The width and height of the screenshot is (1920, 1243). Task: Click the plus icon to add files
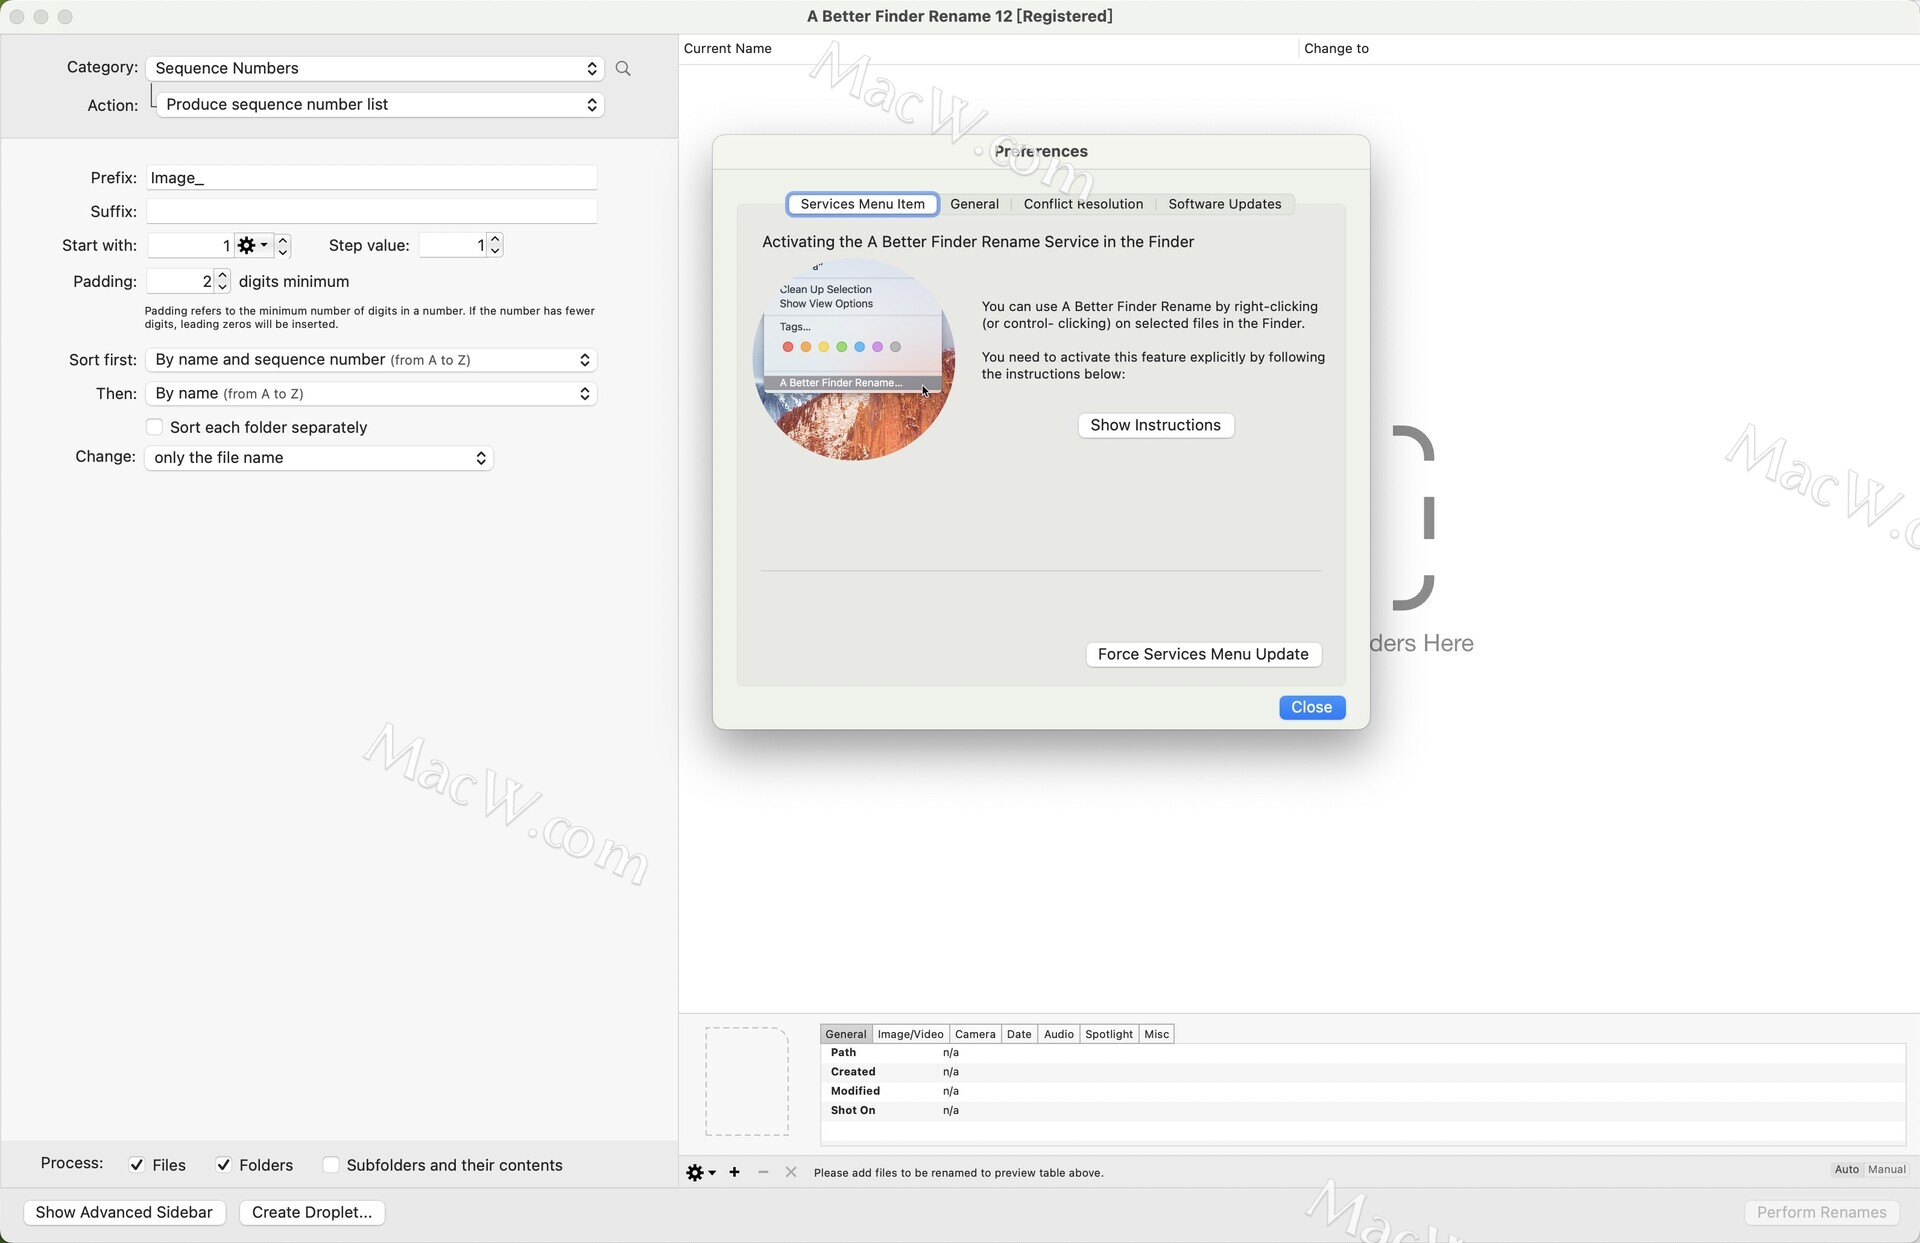point(734,1172)
